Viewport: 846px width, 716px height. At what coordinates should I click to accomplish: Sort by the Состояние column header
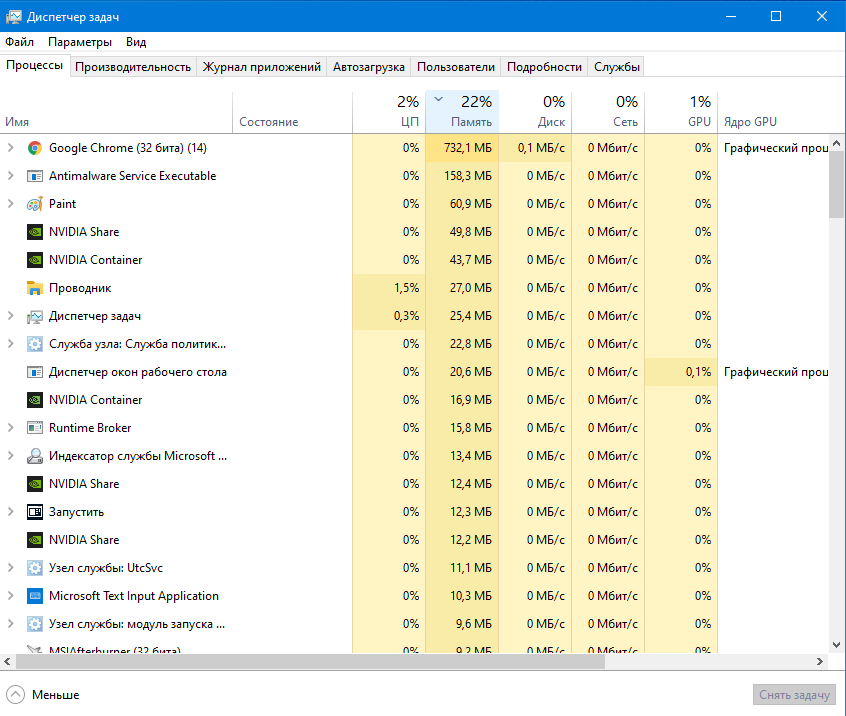pyautogui.click(x=292, y=112)
